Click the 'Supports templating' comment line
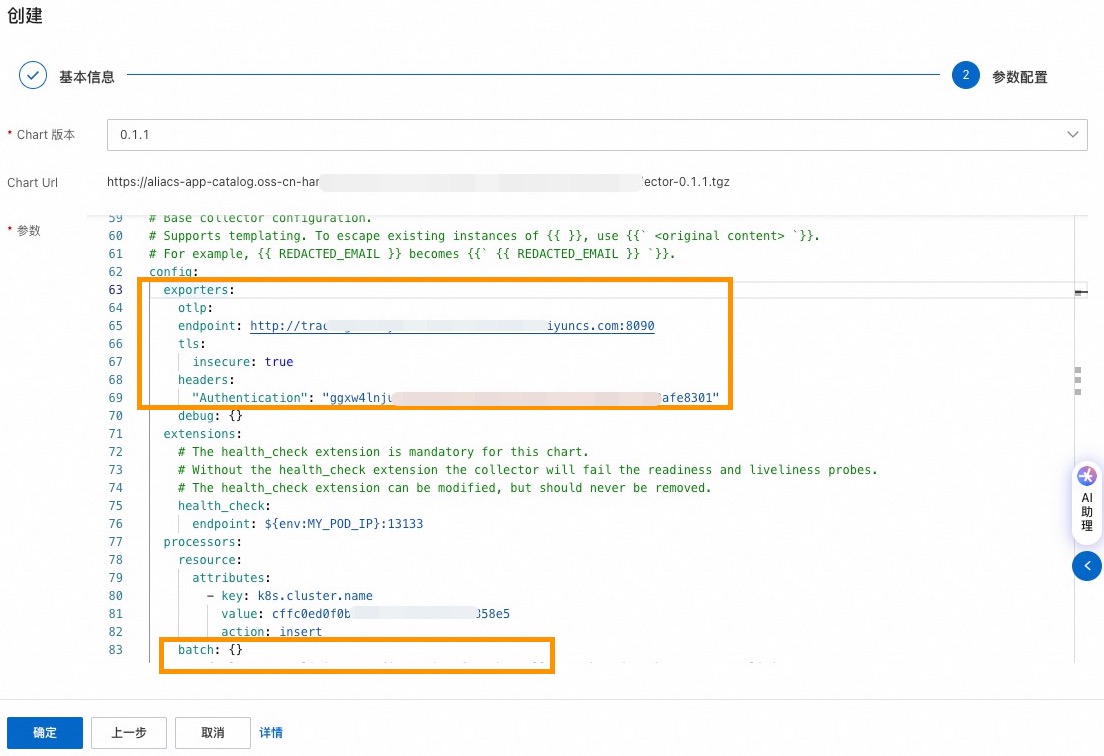 [x=484, y=236]
